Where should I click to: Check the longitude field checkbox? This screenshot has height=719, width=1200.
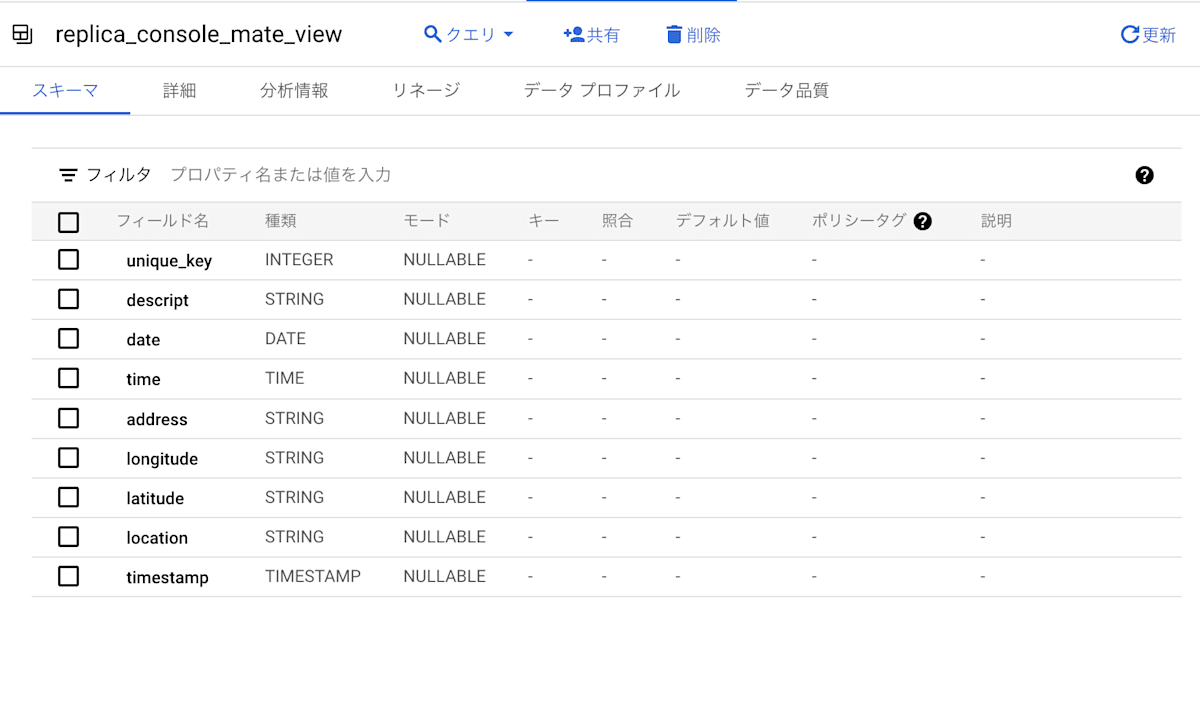(68, 458)
